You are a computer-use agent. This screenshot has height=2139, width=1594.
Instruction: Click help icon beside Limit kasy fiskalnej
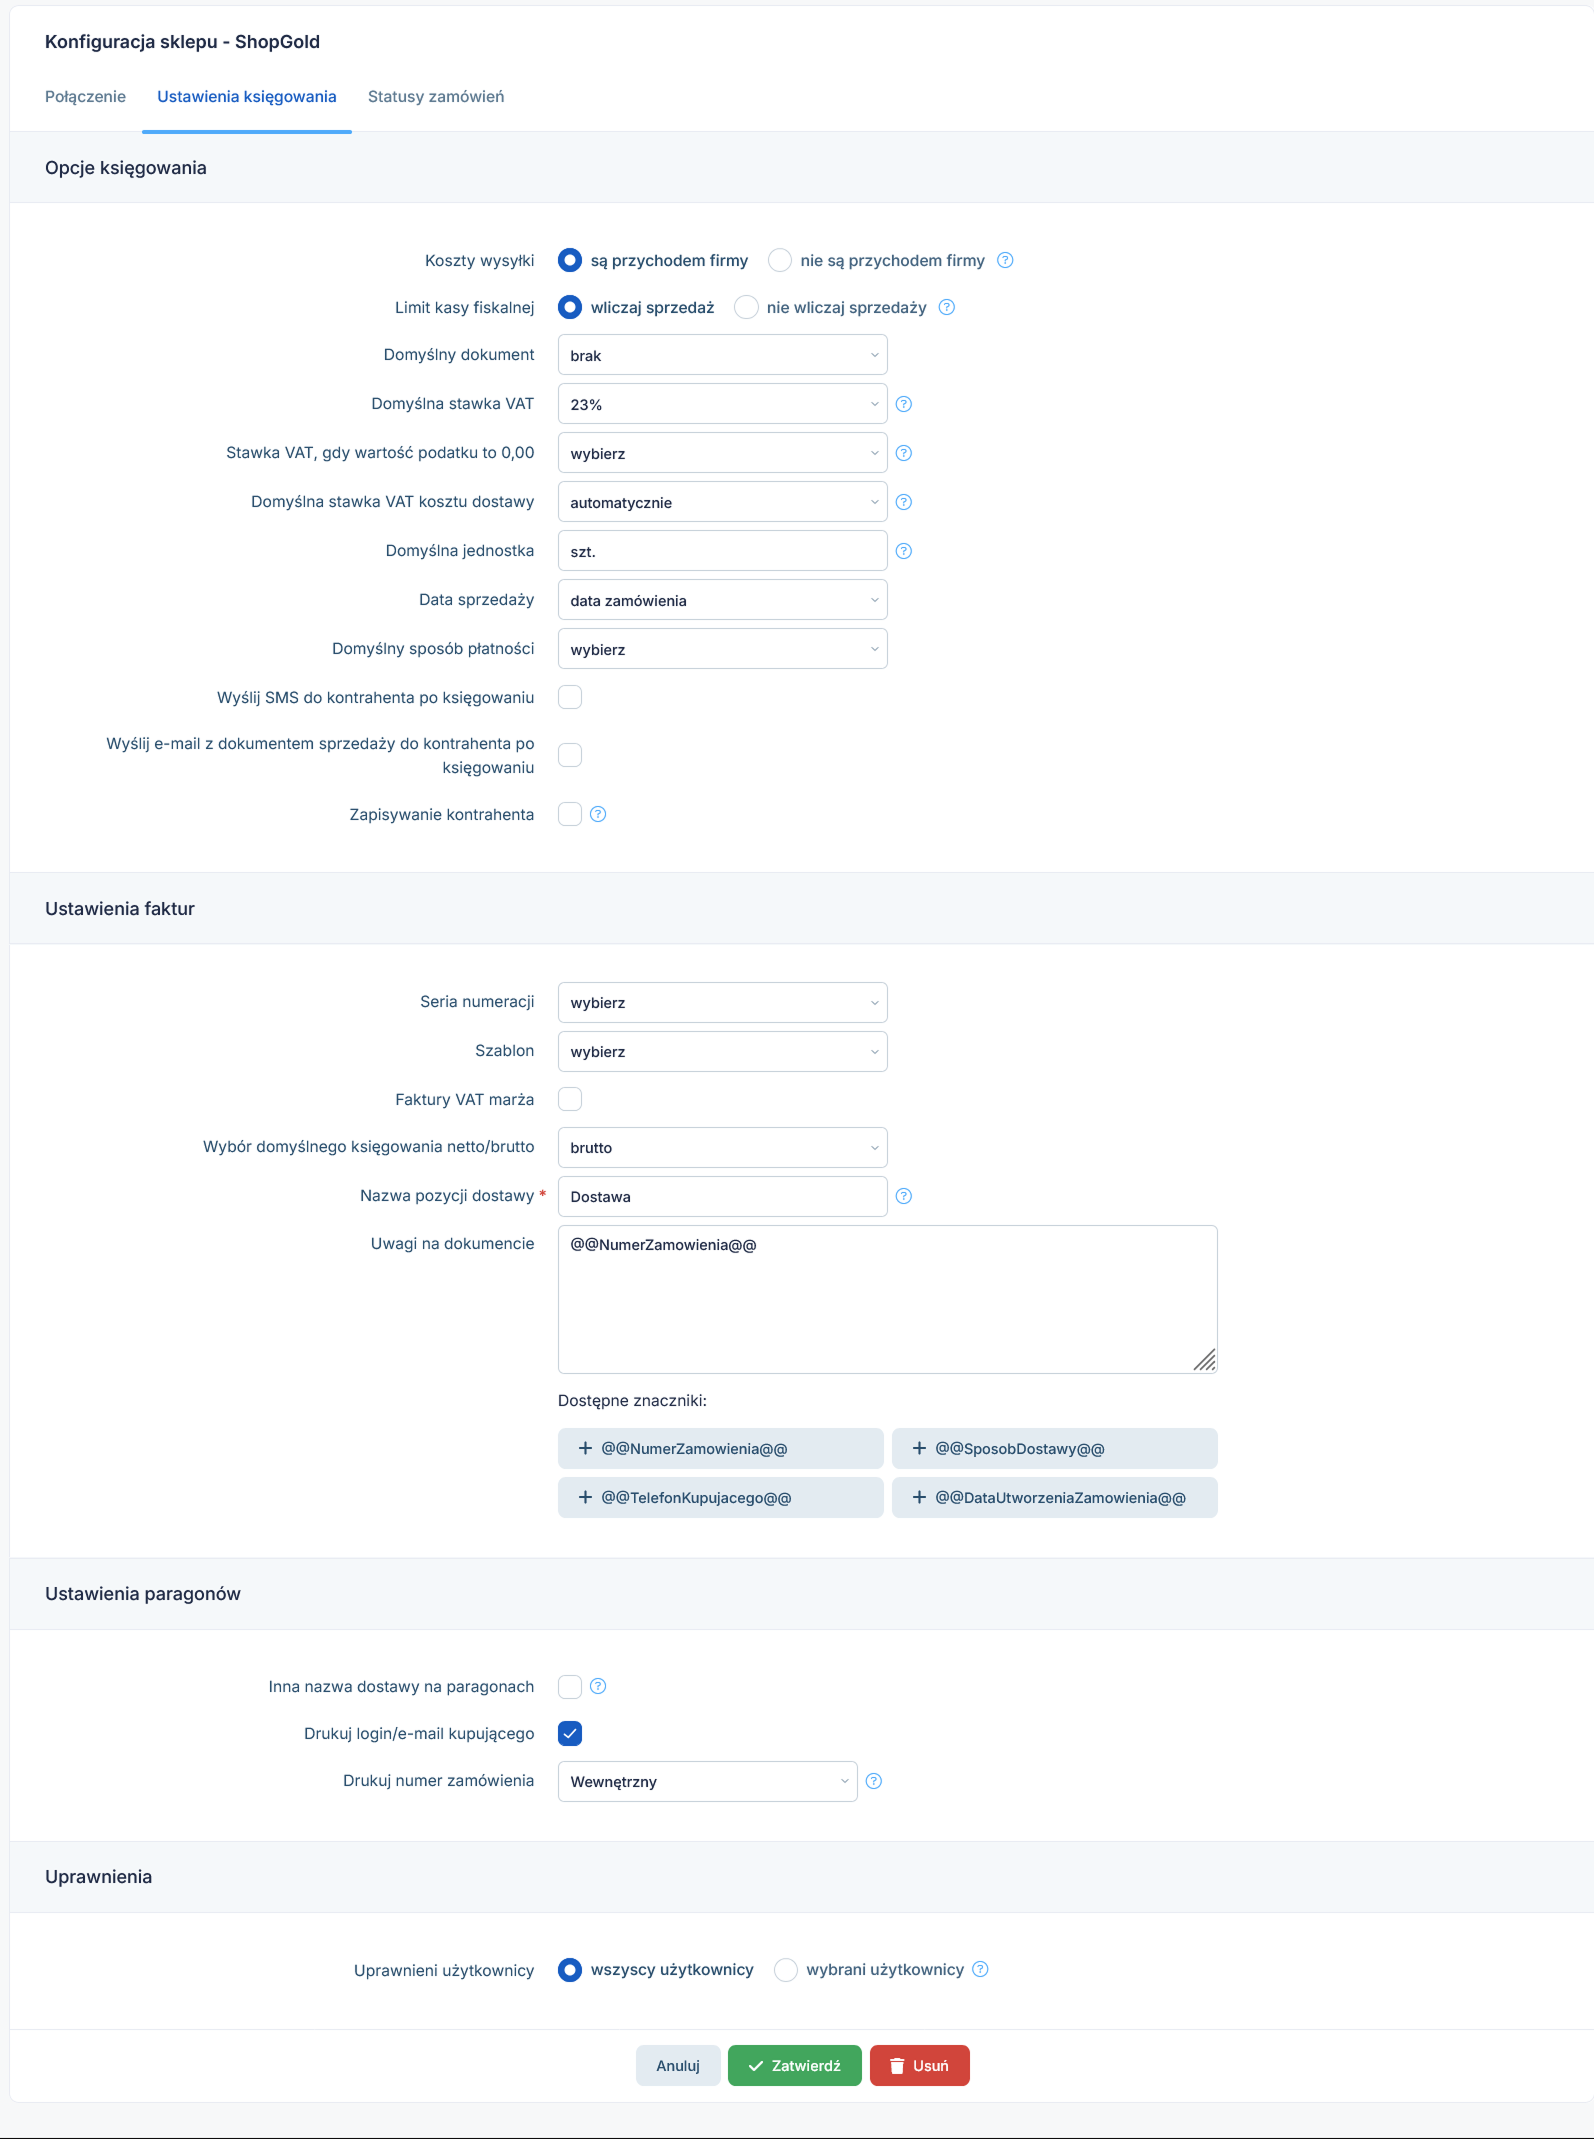point(947,307)
